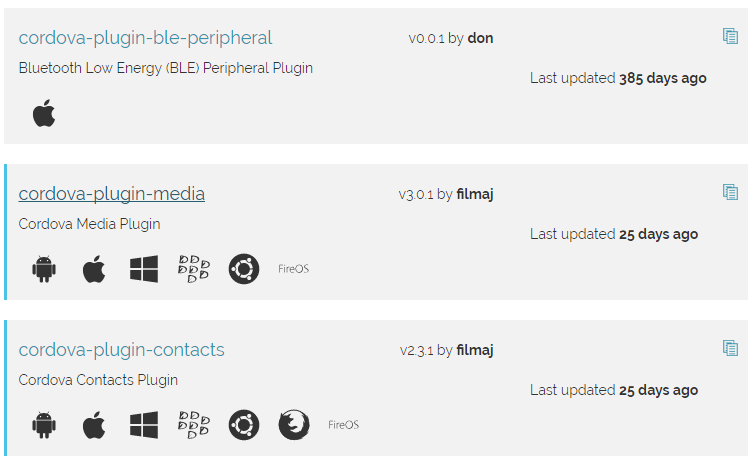Click Apple icon in cordova-plugin-media row
Screen dimensions: 750x469
point(94,269)
